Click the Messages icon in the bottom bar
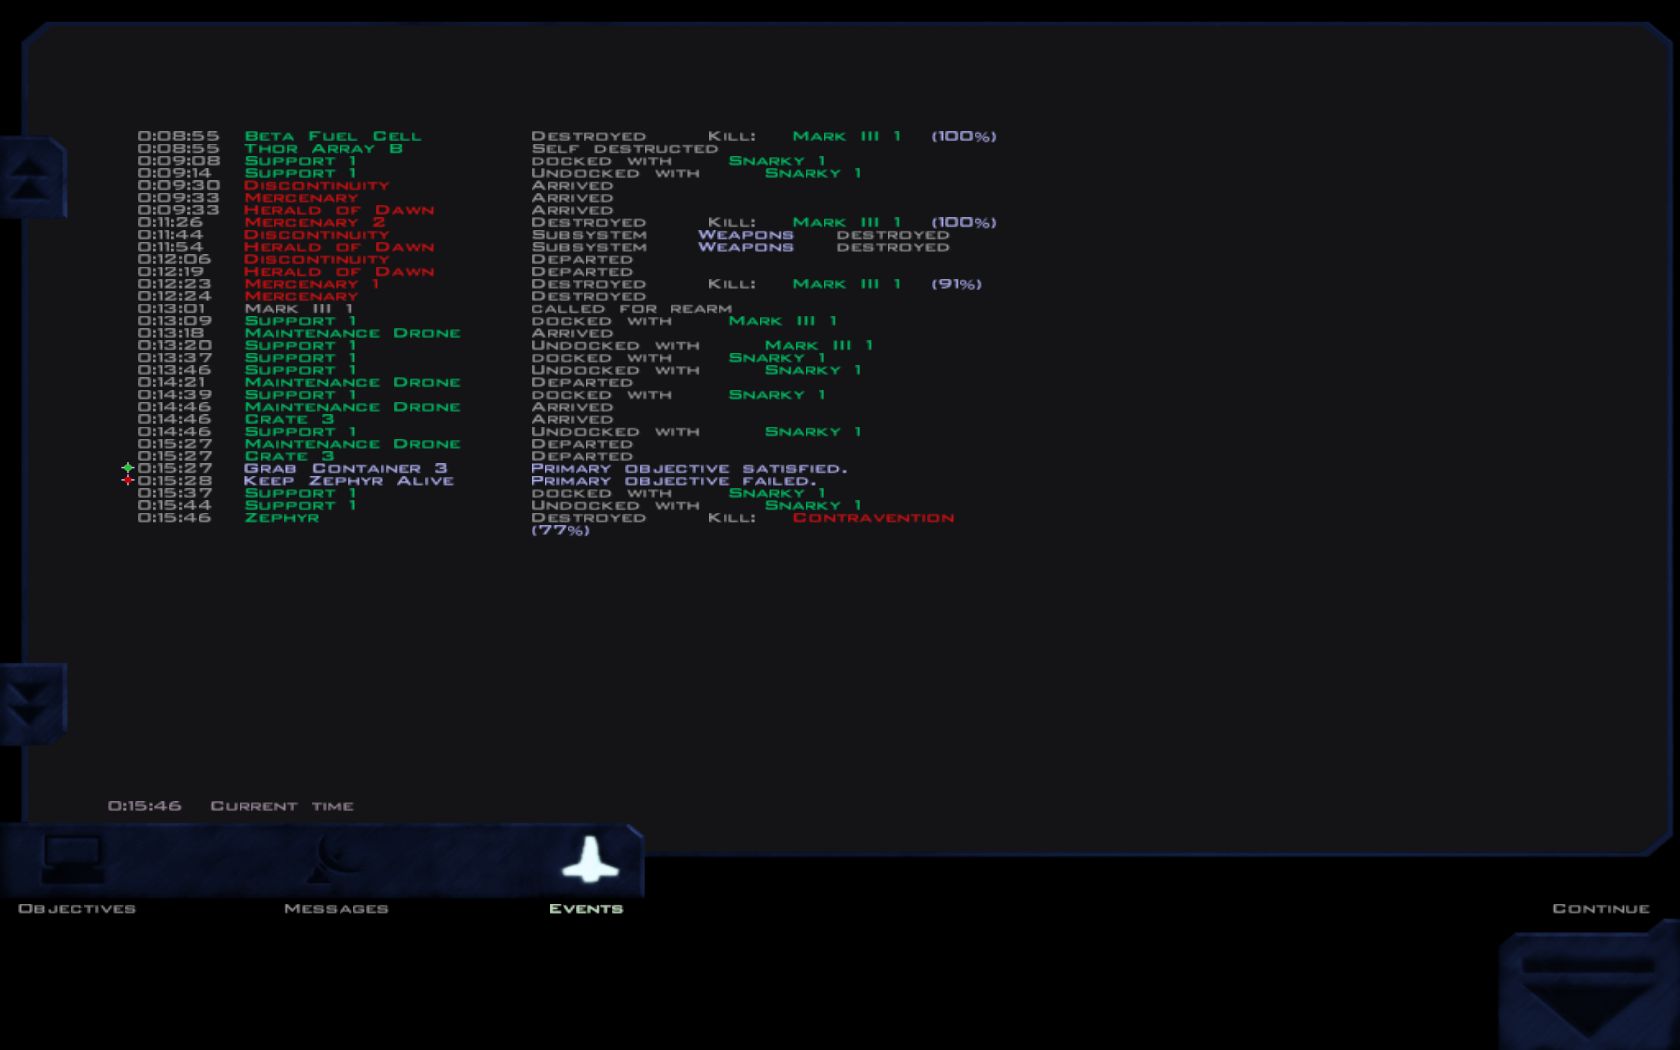 [335, 859]
